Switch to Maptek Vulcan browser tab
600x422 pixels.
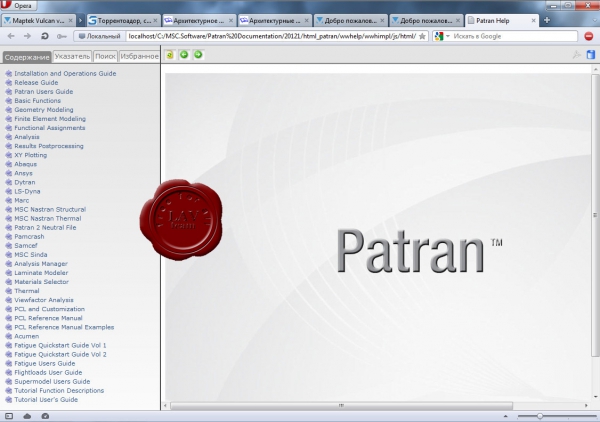(38, 21)
